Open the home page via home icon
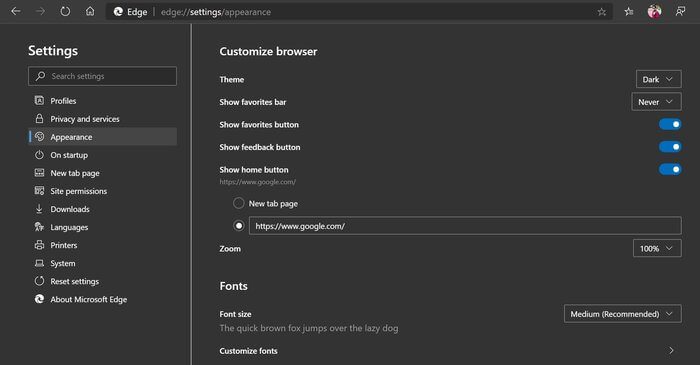The height and width of the screenshot is (365, 700). click(90, 12)
